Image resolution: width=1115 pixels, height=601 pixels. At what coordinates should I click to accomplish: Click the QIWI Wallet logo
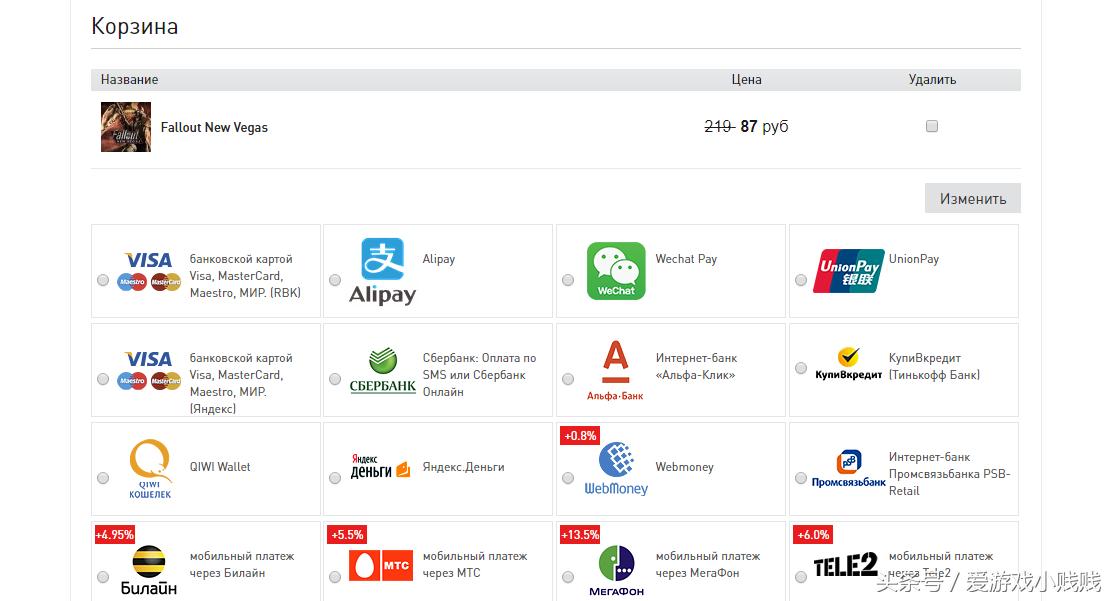click(x=150, y=469)
